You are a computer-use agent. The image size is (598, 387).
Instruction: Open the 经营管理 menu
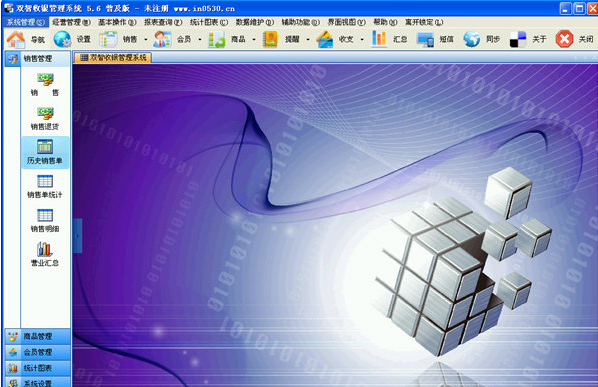71,22
